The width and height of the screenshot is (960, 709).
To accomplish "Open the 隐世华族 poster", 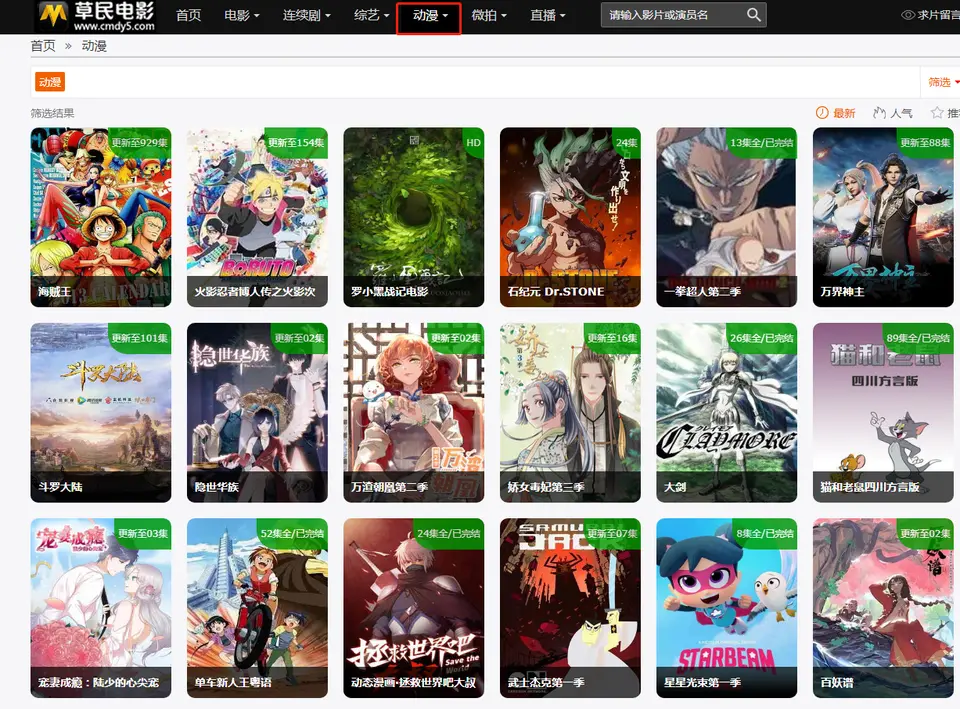I will pos(257,413).
